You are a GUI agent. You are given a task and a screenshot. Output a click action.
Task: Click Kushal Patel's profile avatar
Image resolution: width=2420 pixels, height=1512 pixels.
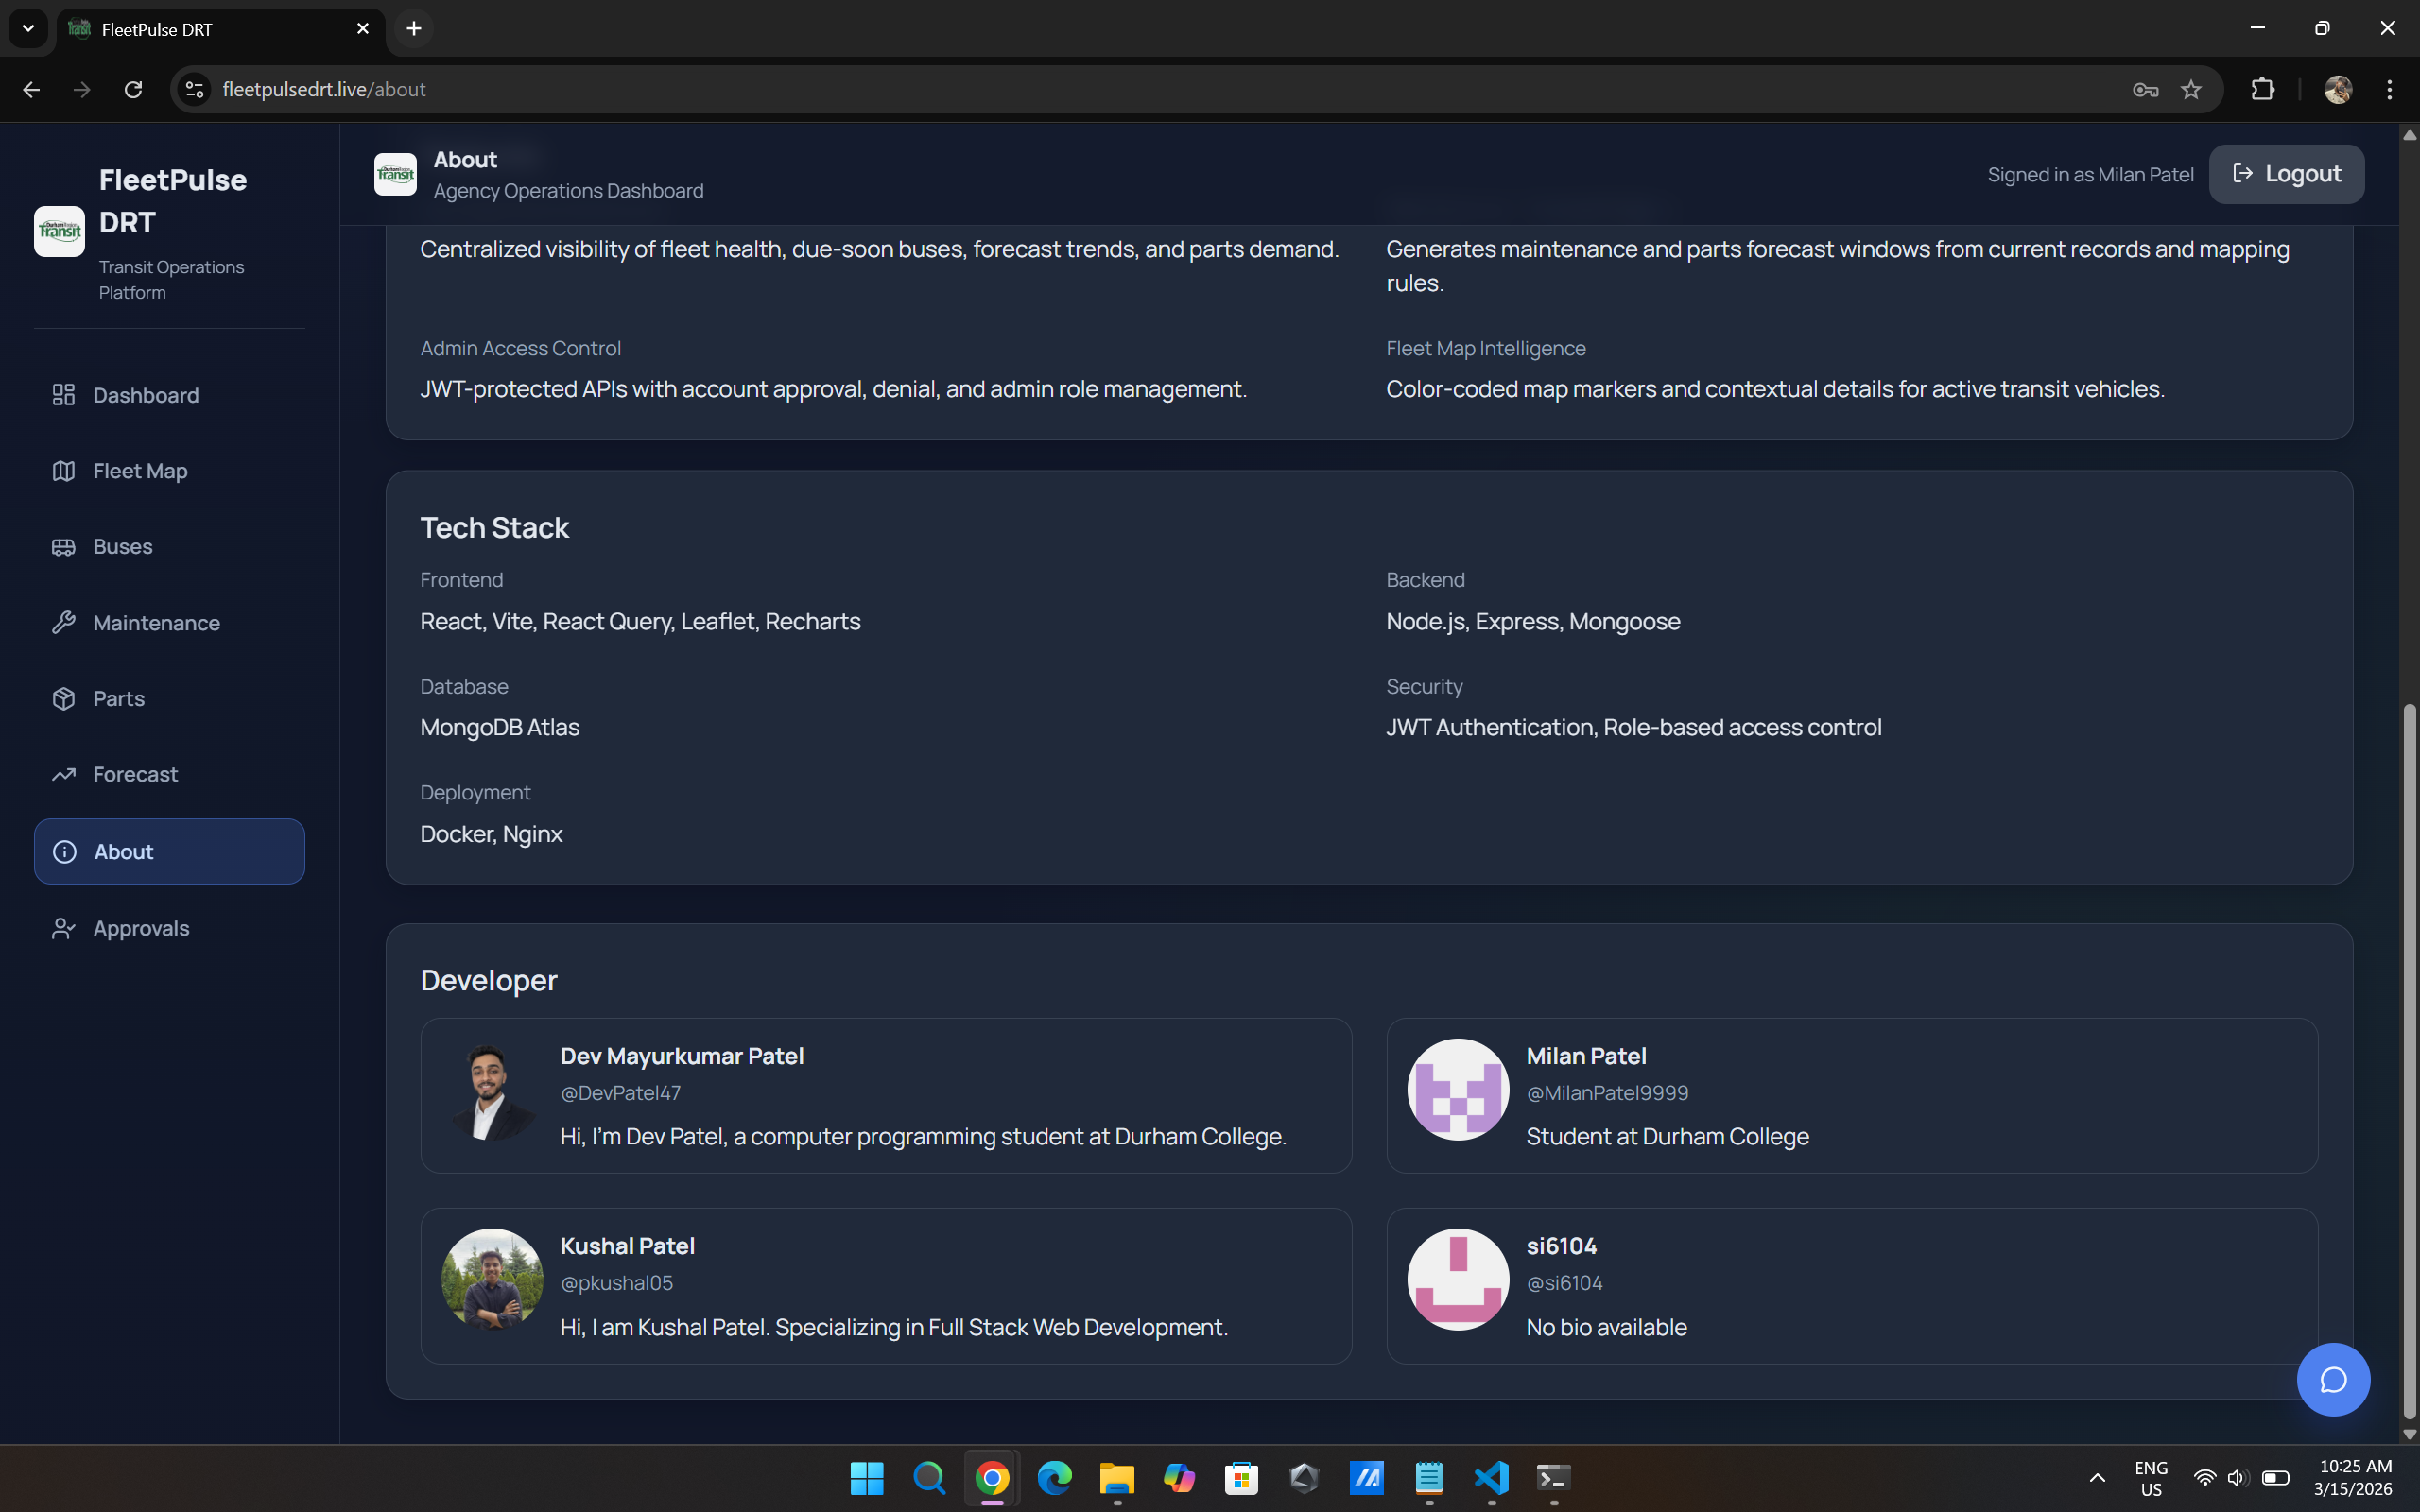492,1278
